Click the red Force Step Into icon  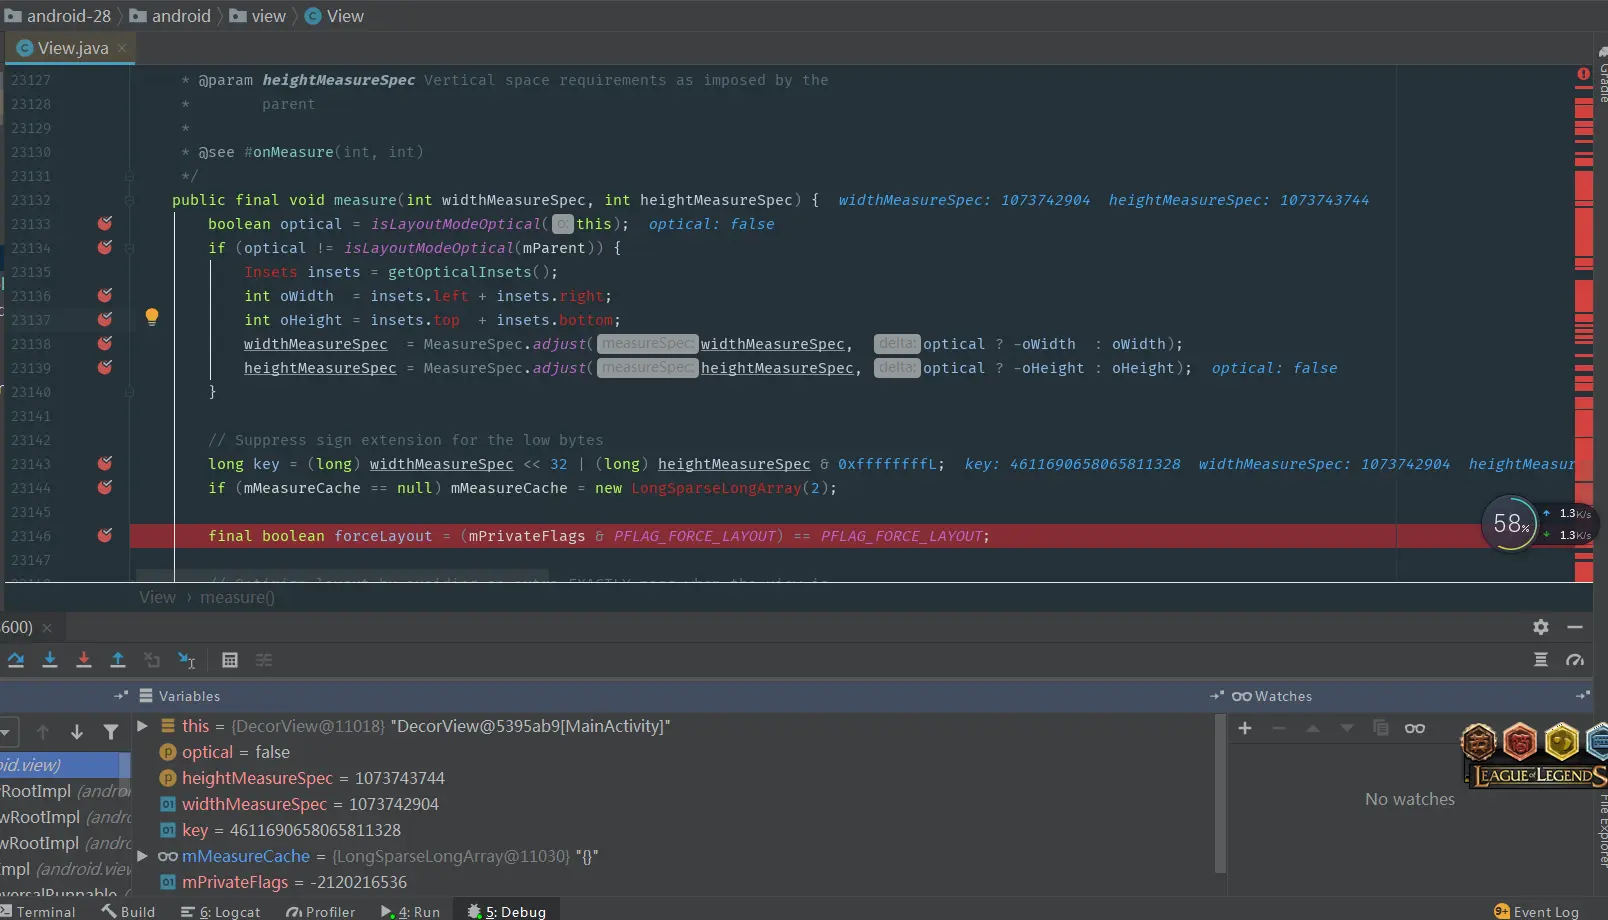tap(84, 660)
